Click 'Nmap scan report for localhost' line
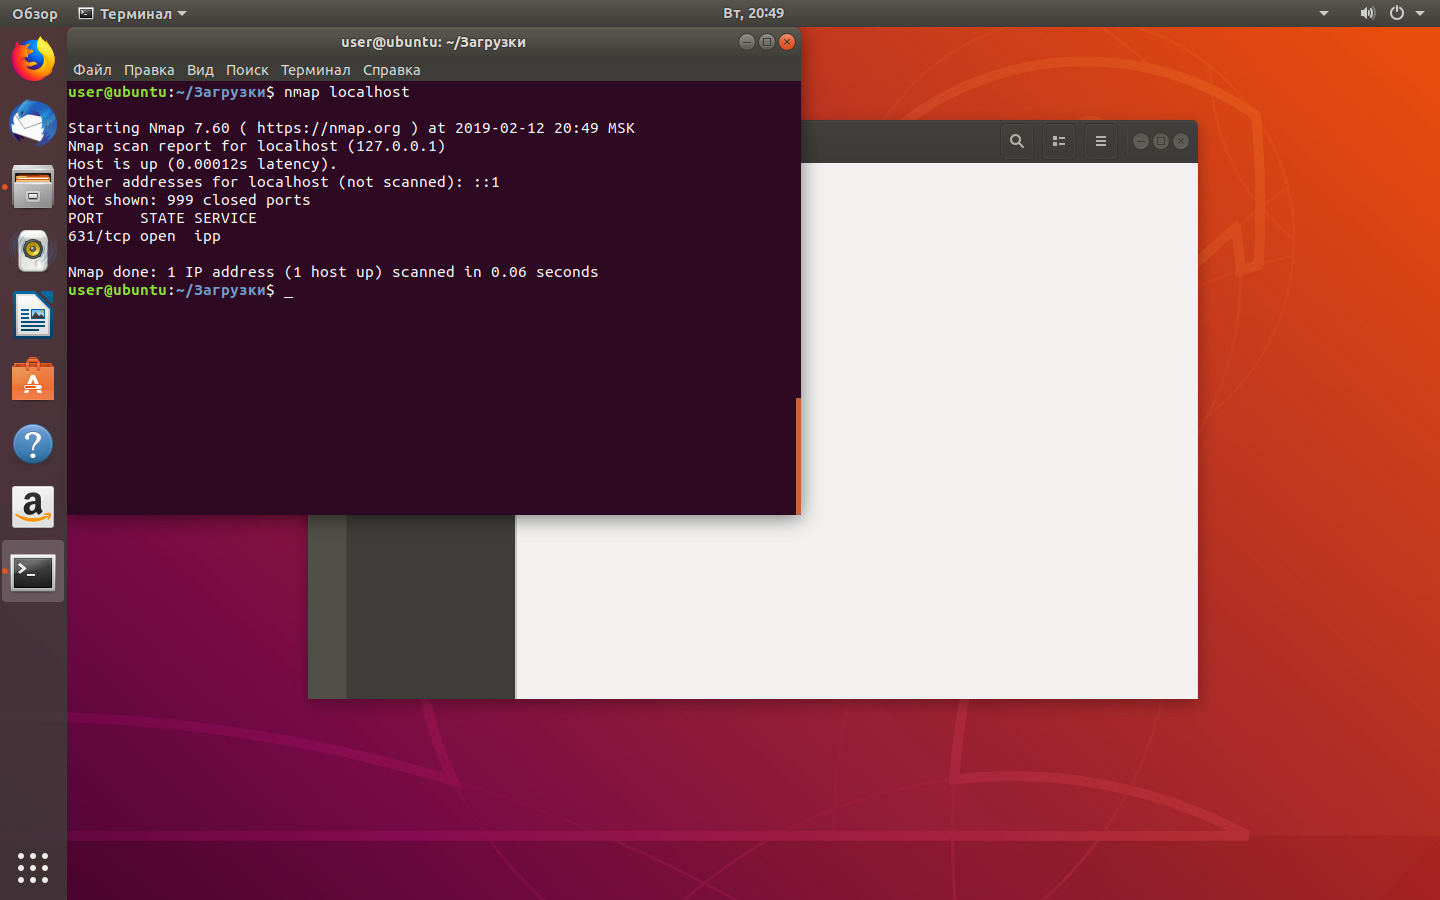Image resolution: width=1440 pixels, height=900 pixels. [257, 146]
